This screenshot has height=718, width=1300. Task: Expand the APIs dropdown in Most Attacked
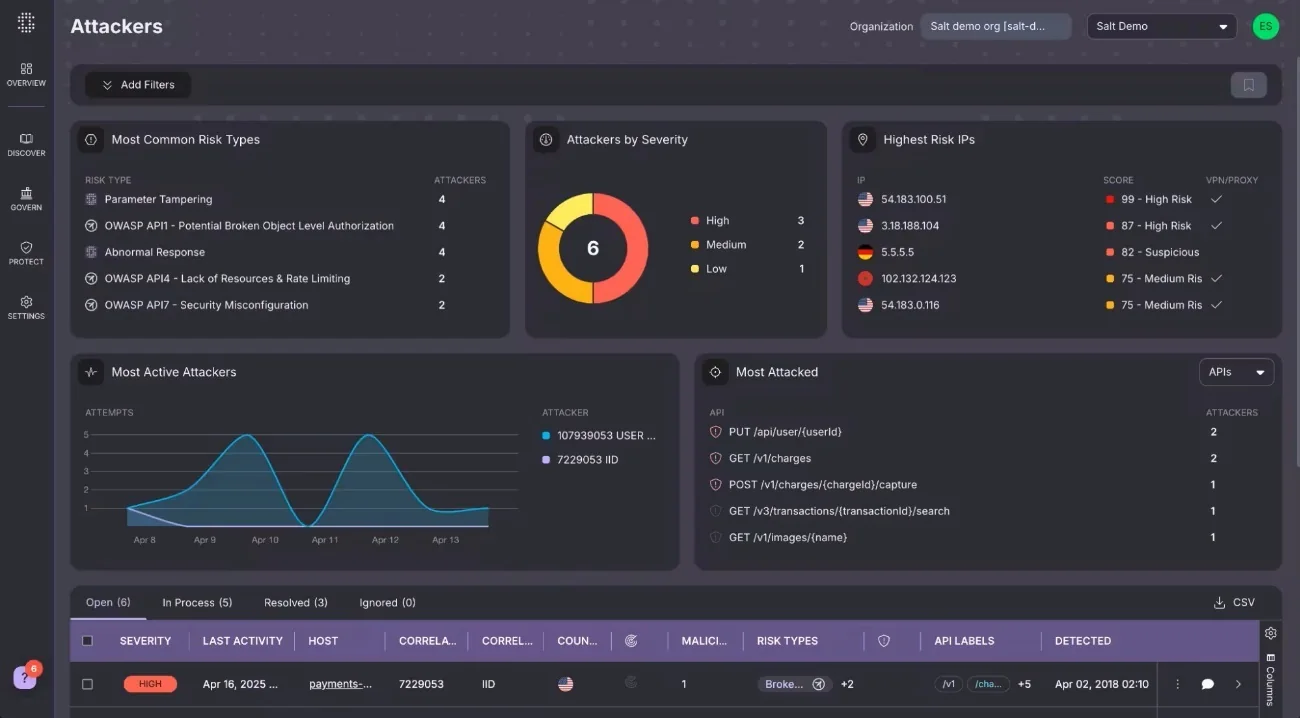[x=1236, y=372]
